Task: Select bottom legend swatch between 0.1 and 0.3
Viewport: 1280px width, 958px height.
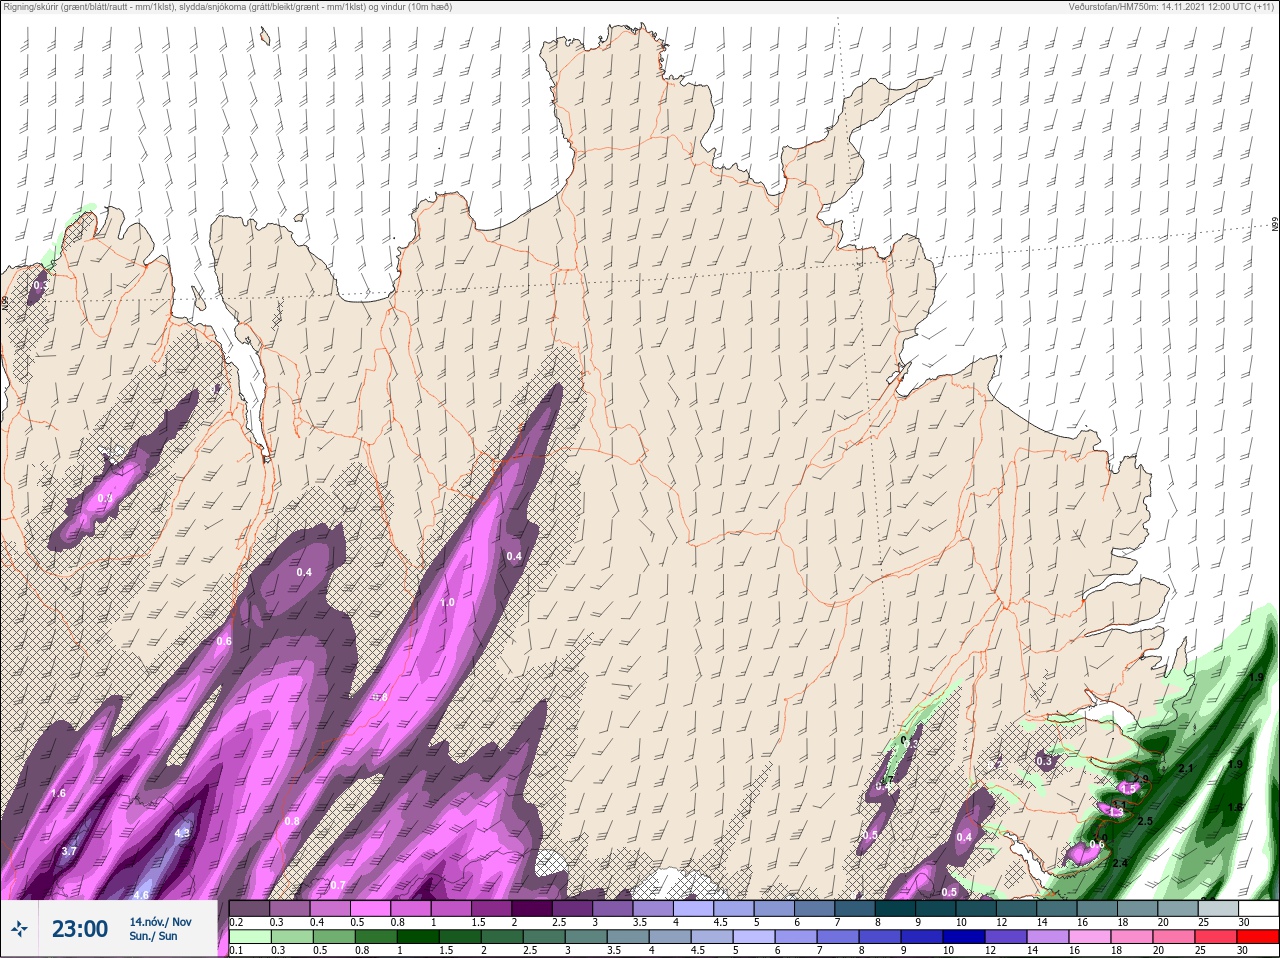Action: click(x=250, y=937)
